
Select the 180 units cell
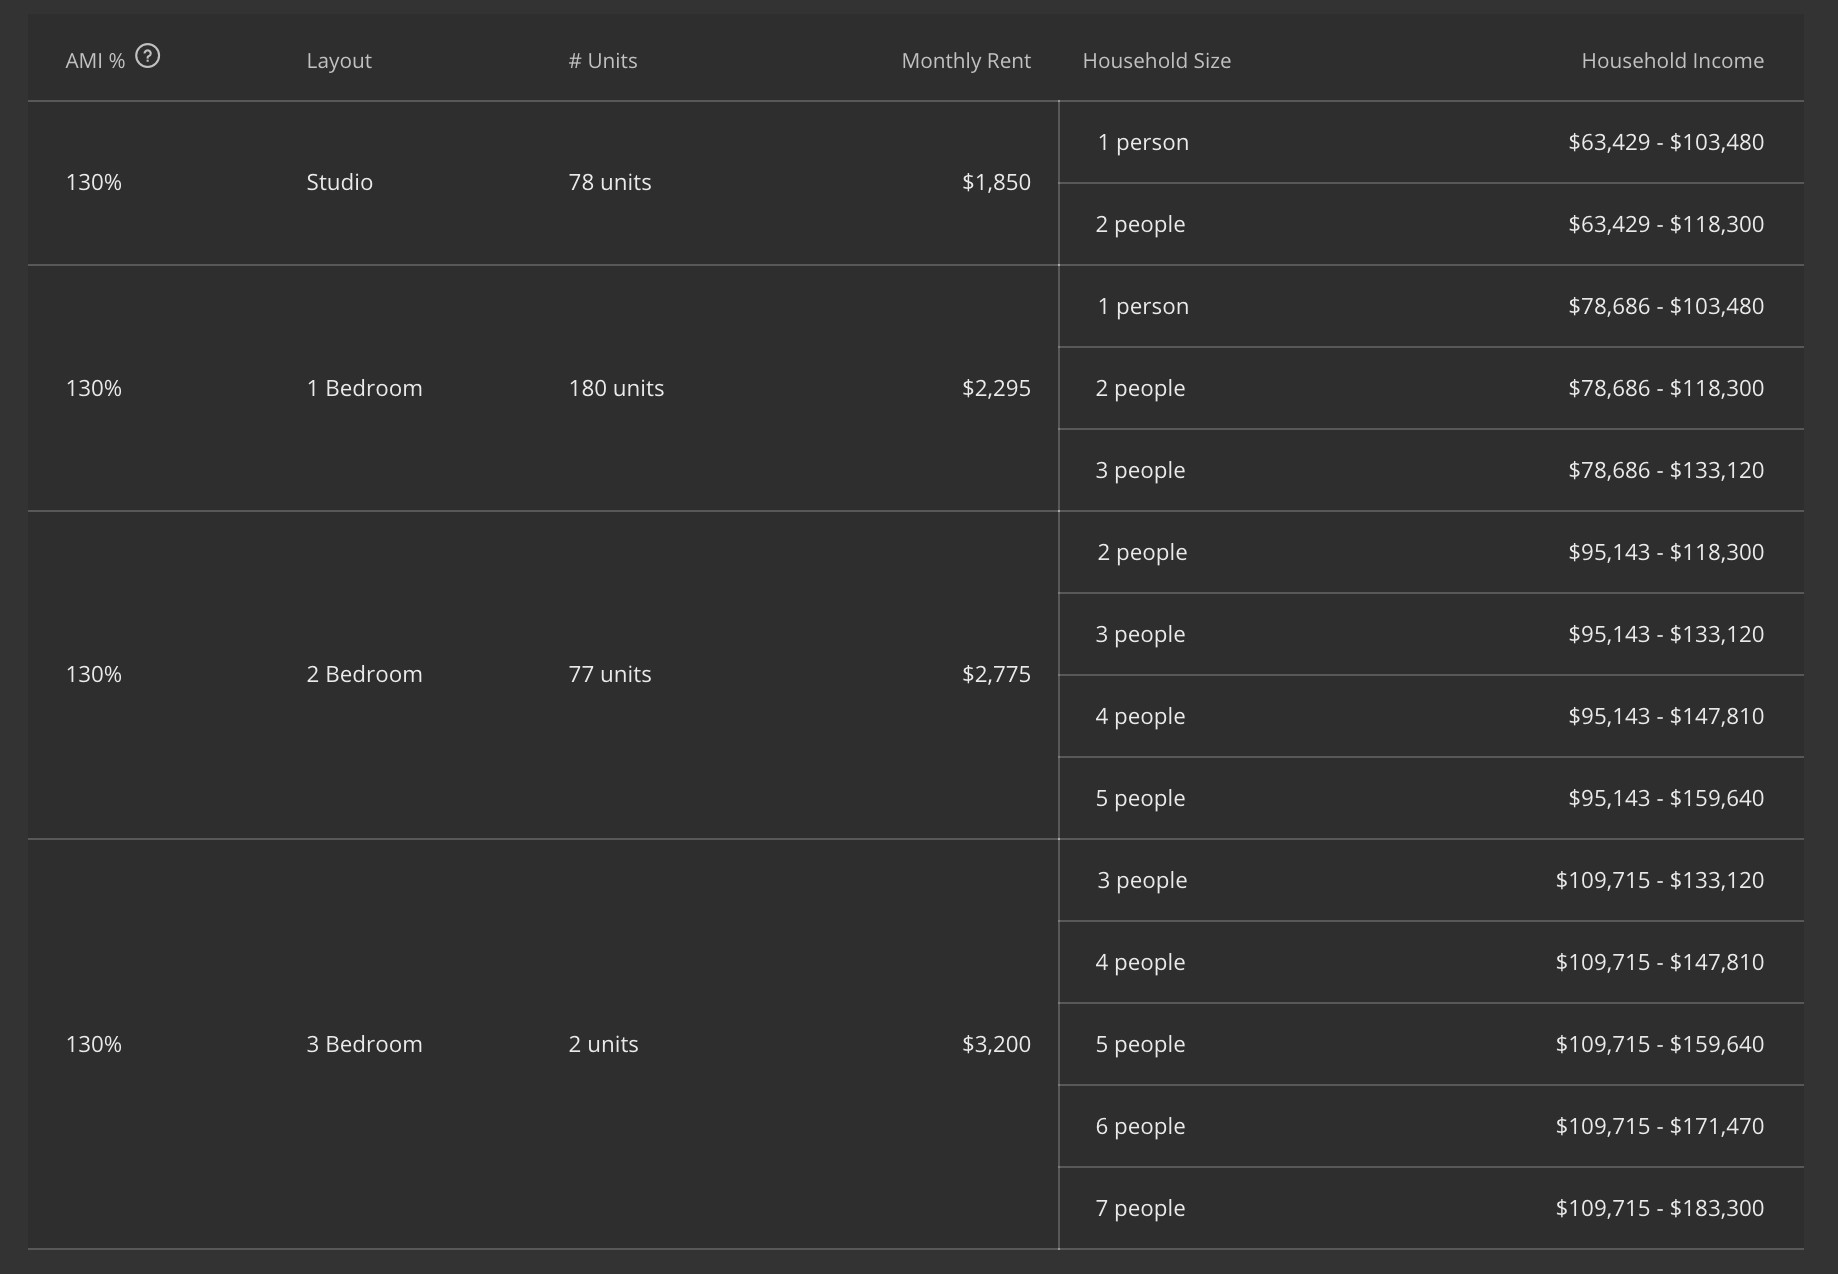coord(616,388)
